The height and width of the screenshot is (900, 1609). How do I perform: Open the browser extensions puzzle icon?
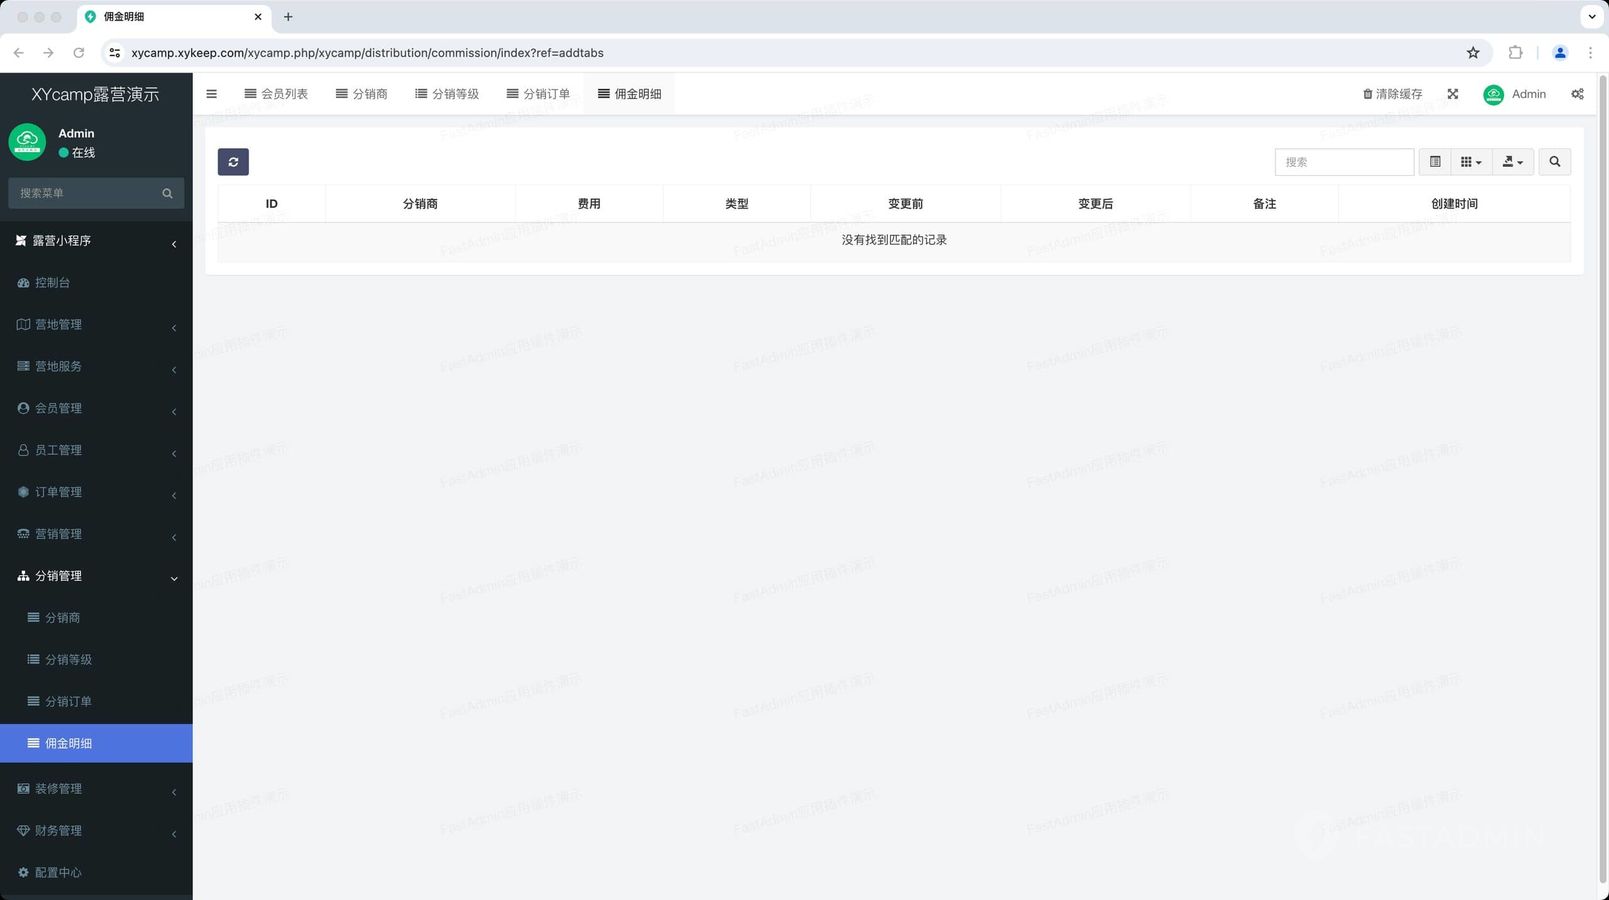pyautogui.click(x=1515, y=53)
